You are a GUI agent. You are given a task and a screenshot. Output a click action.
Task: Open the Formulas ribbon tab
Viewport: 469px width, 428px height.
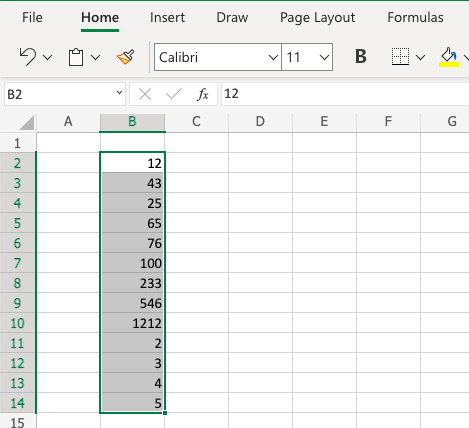pyautogui.click(x=415, y=17)
